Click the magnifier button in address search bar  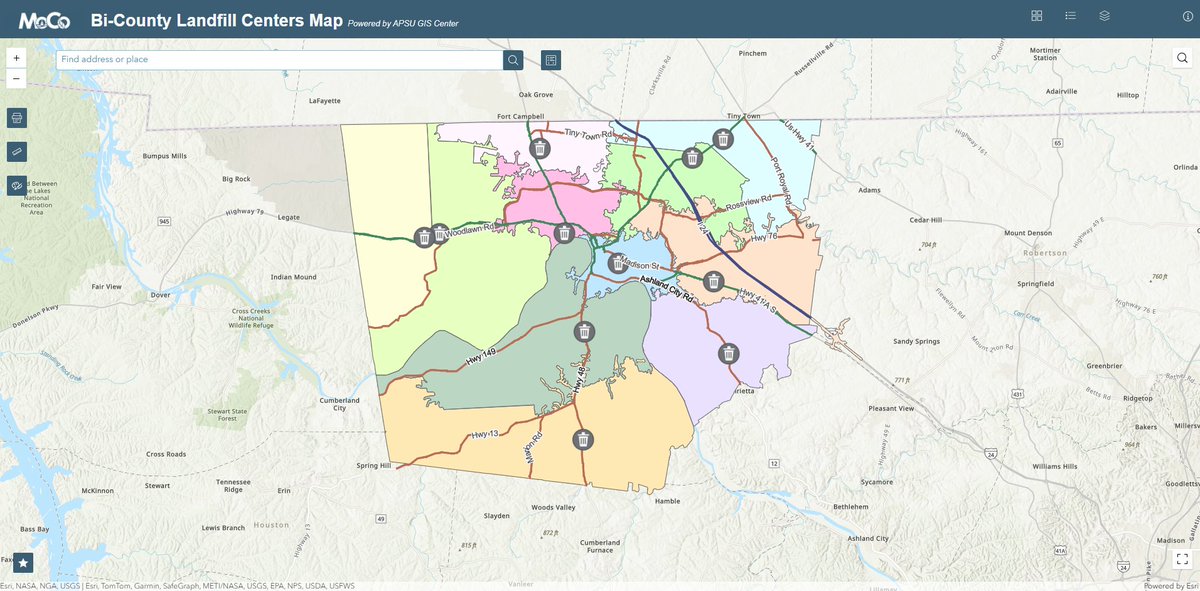click(513, 60)
